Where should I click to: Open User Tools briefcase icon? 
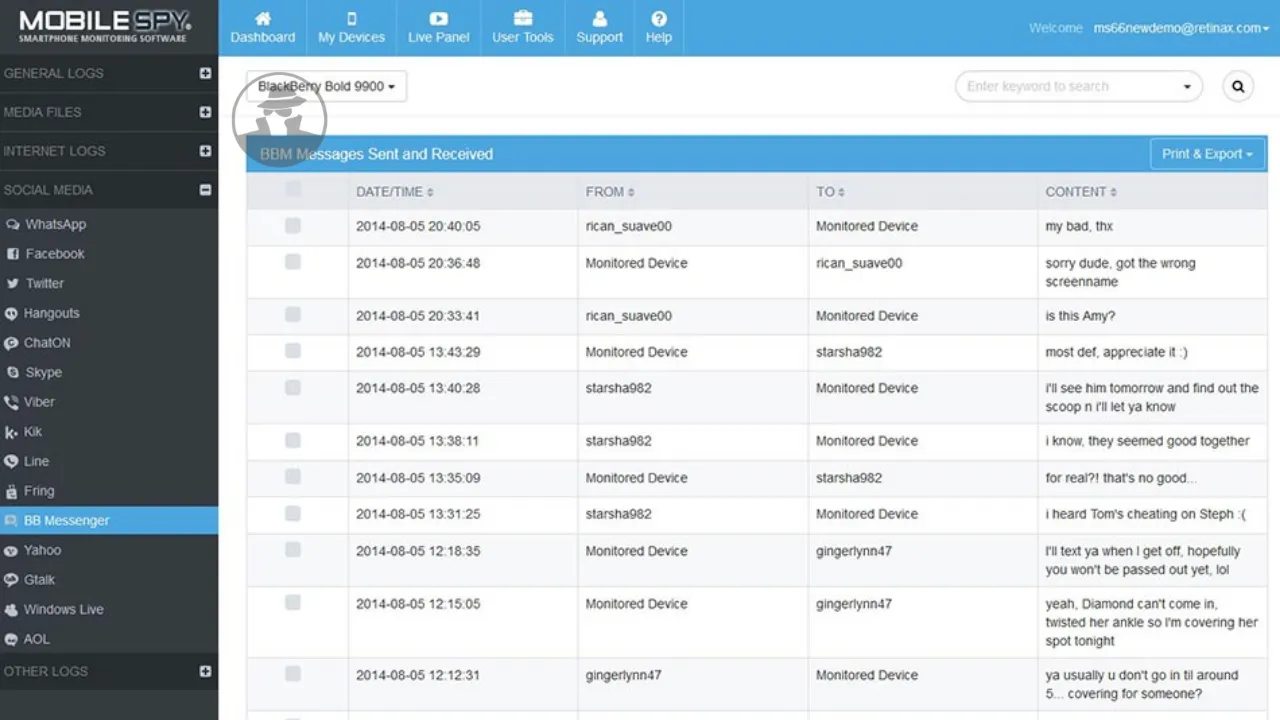click(522, 18)
